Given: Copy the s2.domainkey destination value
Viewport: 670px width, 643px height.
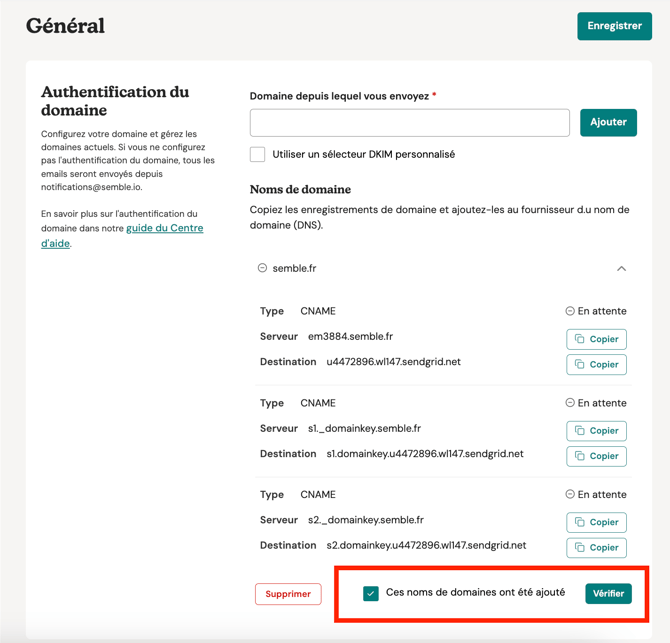Looking at the screenshot, I should [x=597, y=547].
